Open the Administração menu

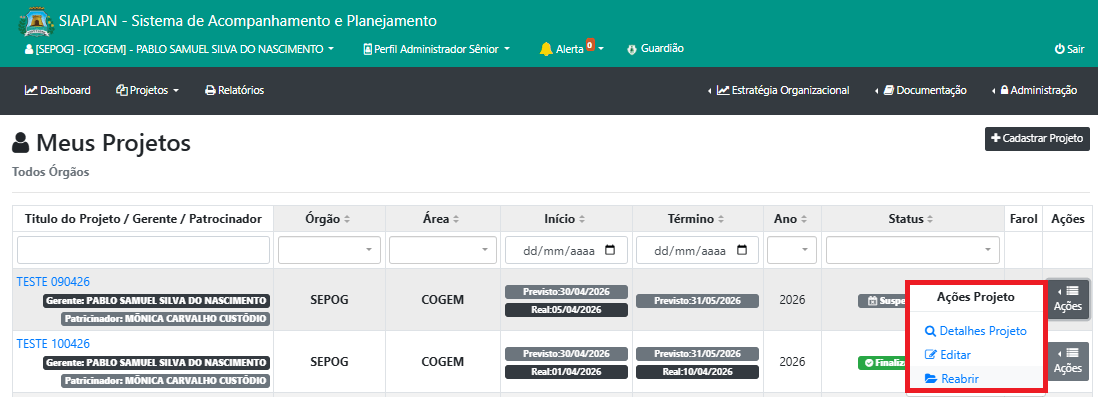(1034, 90)
